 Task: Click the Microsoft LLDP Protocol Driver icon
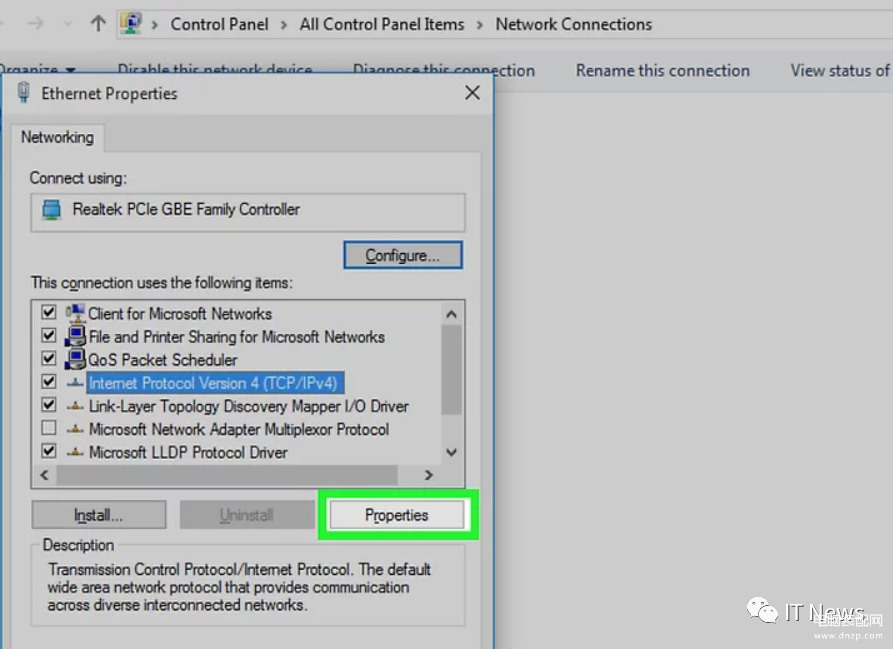coord(75,453)
